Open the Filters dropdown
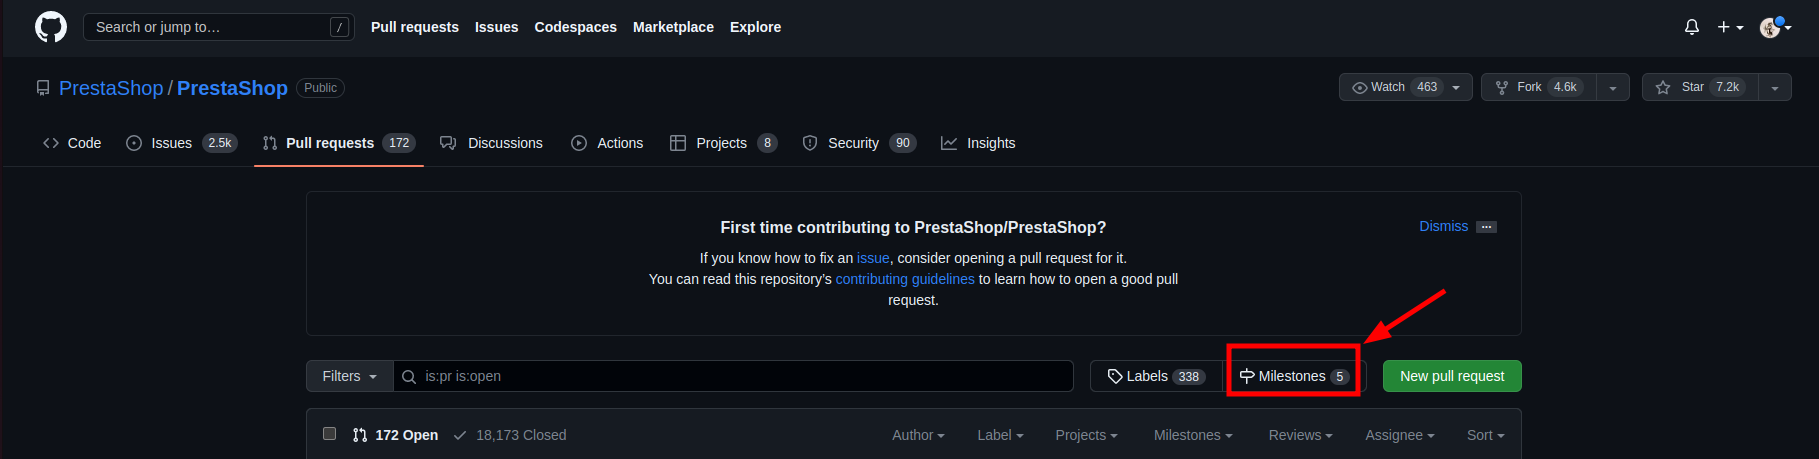Viewport: 1819px width, 459px height. pos(350,376)
